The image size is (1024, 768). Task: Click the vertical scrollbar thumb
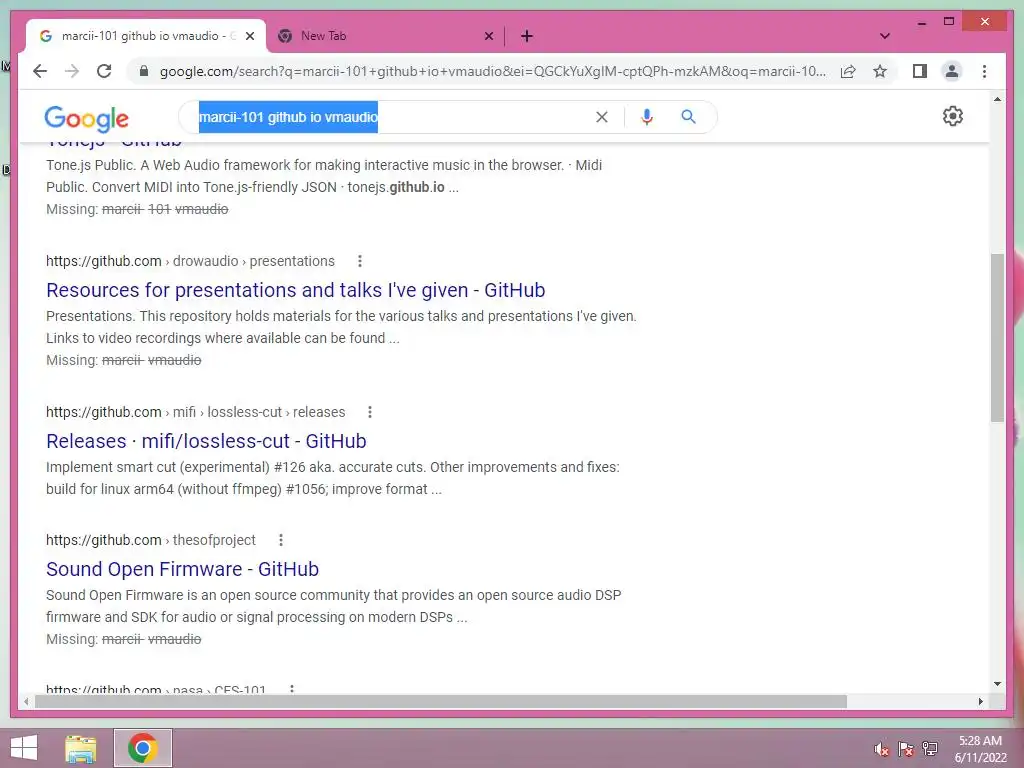click(997, 338)
